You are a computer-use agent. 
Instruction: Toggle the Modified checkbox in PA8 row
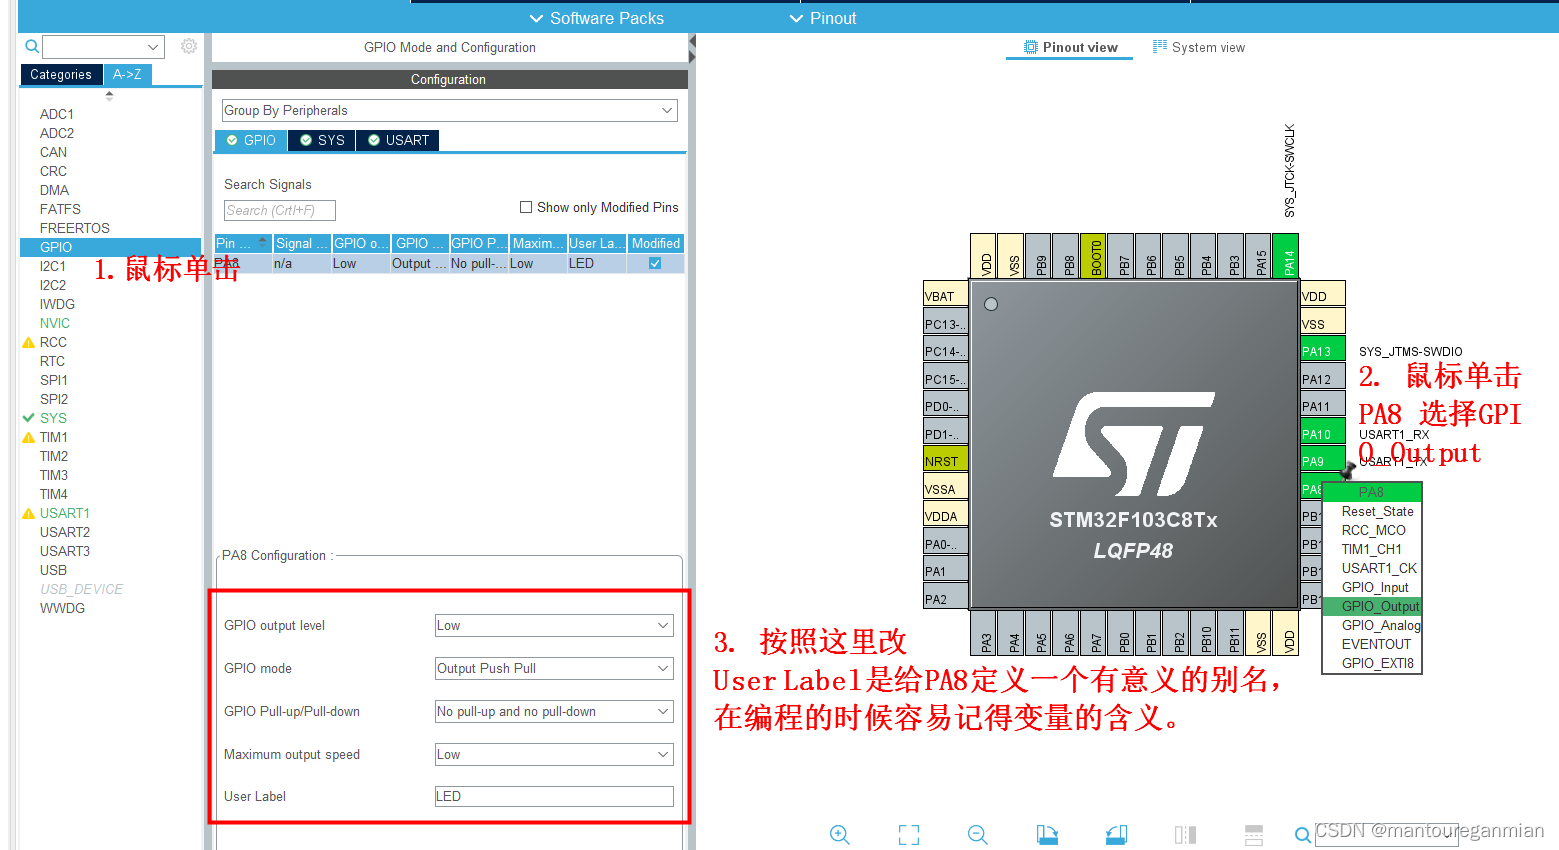coord(655,263)
